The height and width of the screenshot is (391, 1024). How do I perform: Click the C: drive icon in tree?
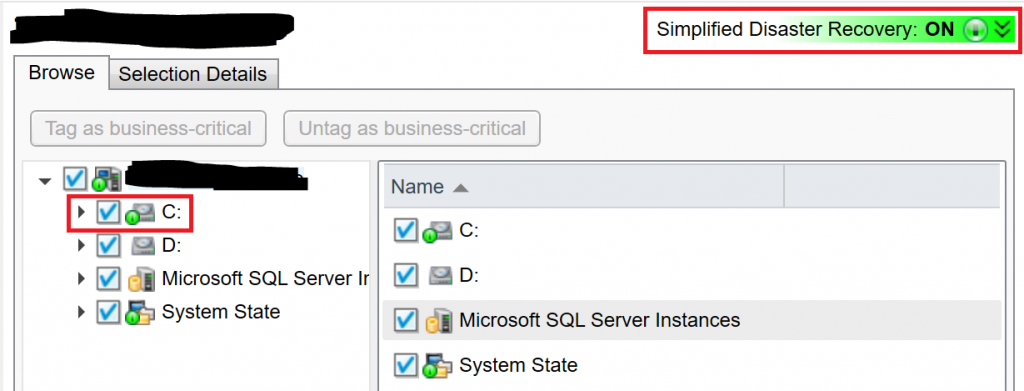click(140, 213)
